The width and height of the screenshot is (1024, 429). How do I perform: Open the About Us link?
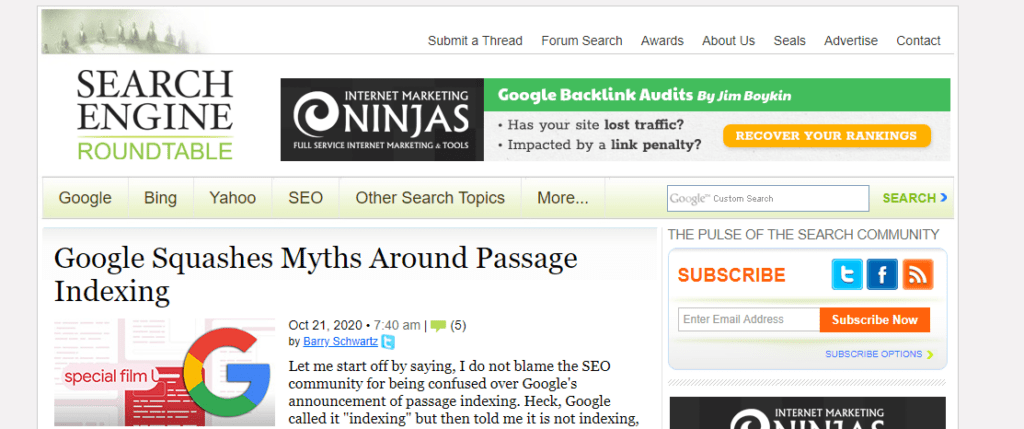pos(728,40)
